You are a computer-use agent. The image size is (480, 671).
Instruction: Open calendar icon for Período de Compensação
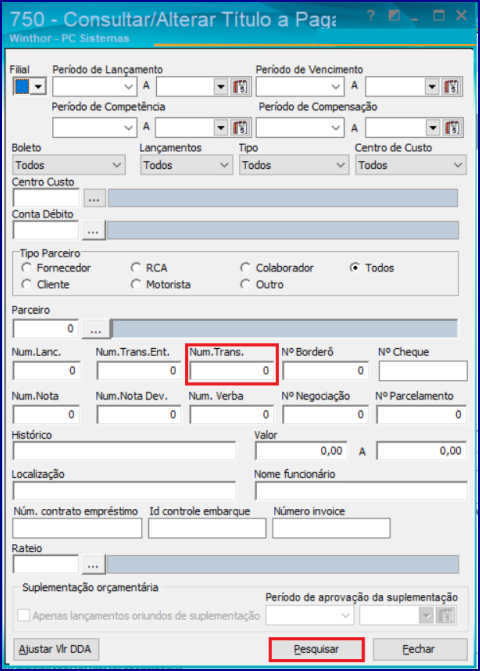(453, 128)
